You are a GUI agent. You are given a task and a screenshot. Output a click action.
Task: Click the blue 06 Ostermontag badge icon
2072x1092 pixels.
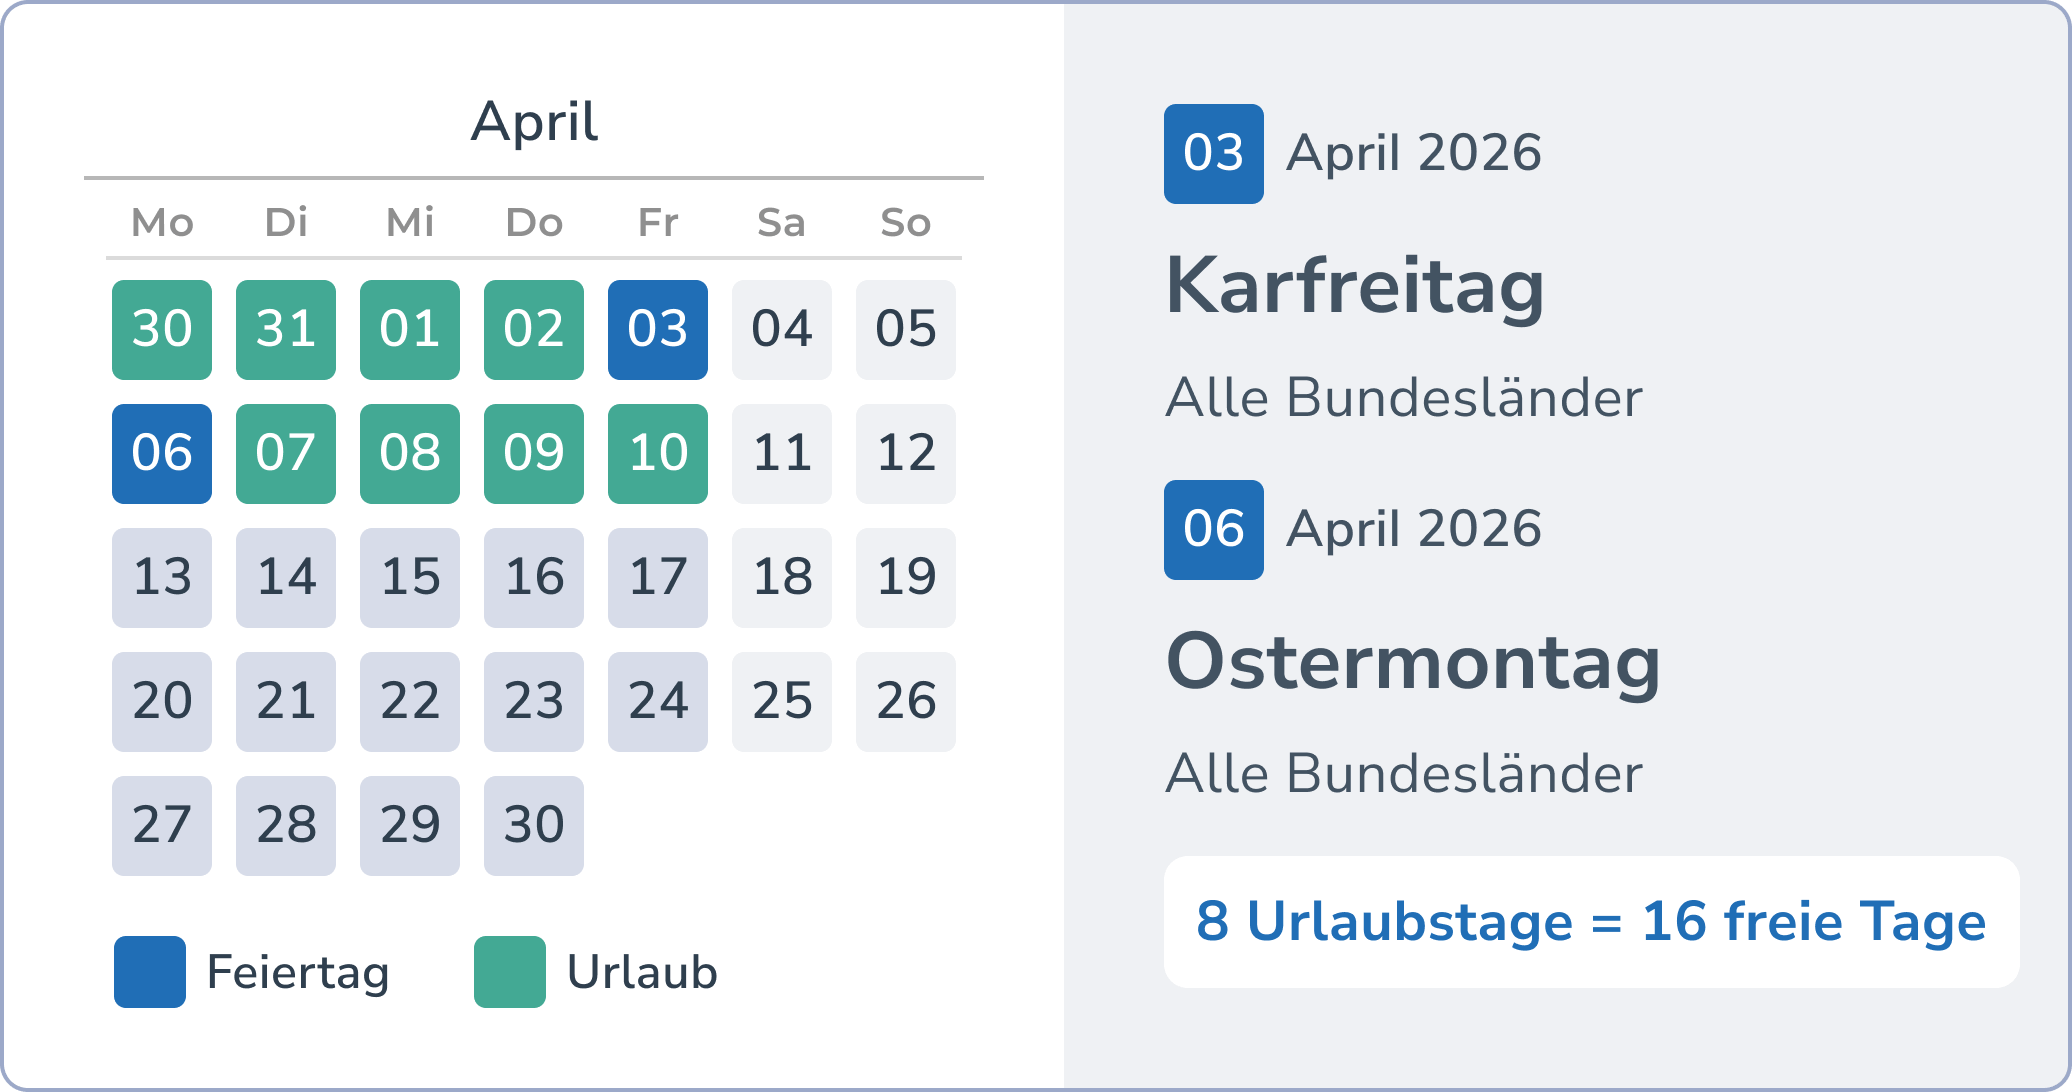click(x=1213, y=529)
